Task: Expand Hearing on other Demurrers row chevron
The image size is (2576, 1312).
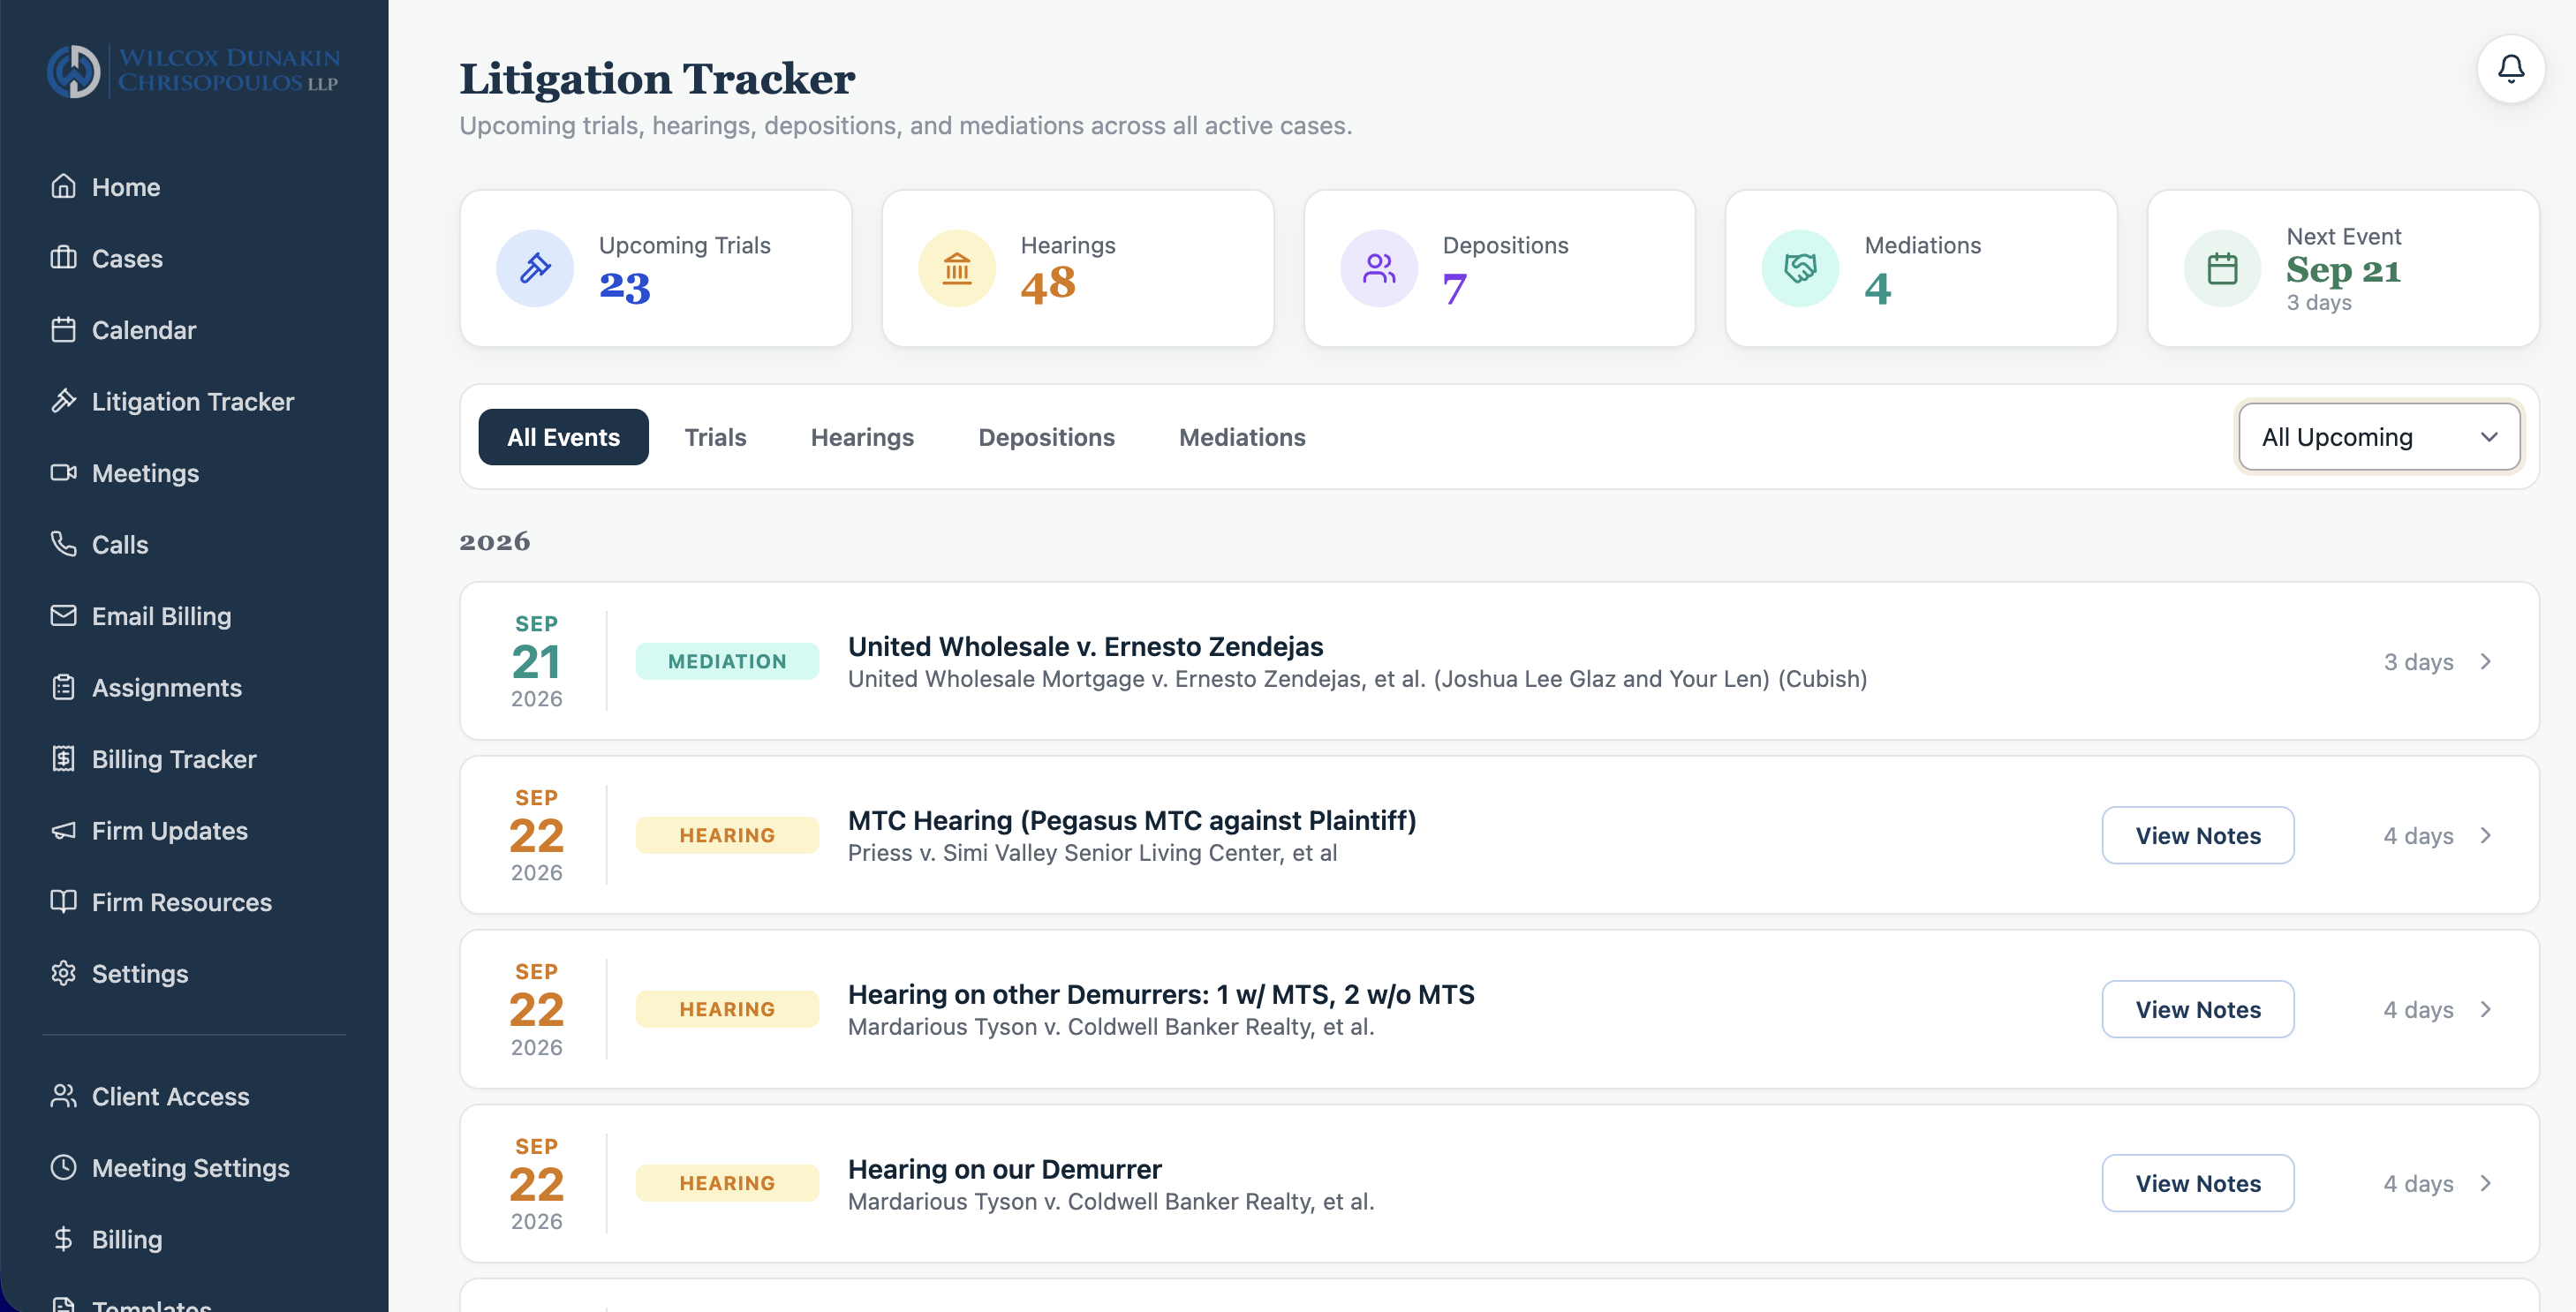Action: point(2486,1010)
